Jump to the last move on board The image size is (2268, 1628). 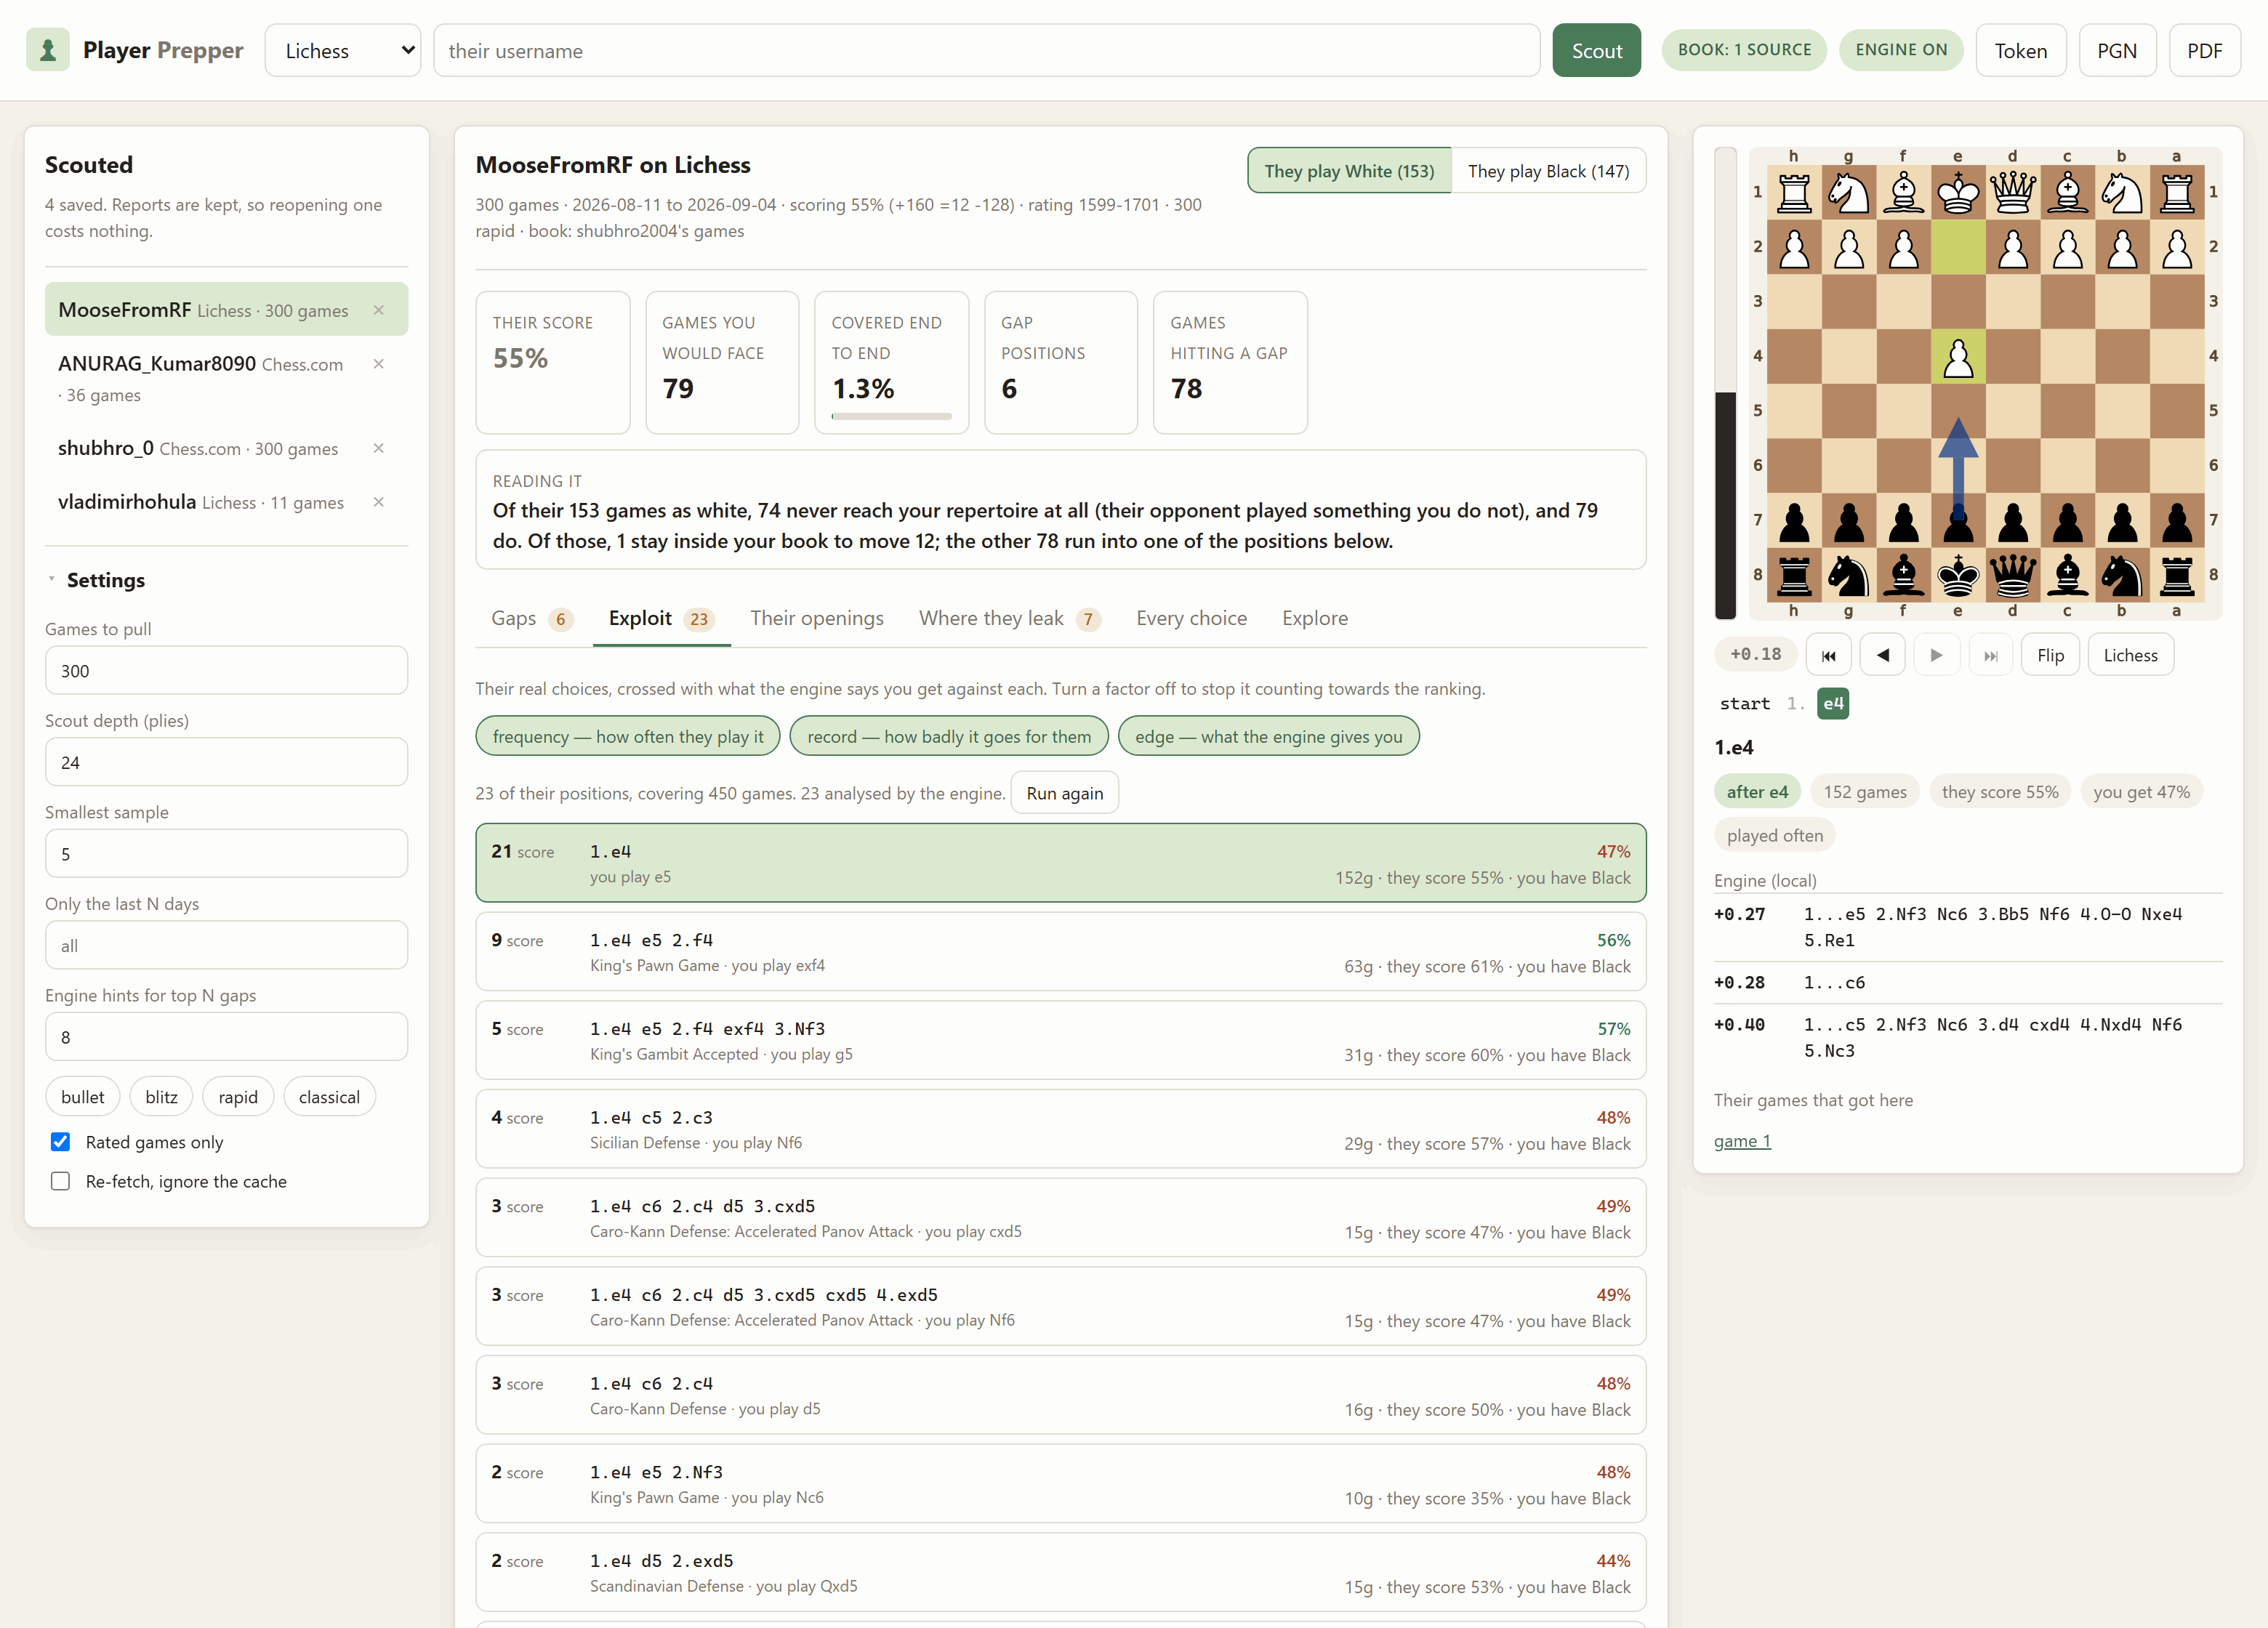click(x=1991, y=655)
